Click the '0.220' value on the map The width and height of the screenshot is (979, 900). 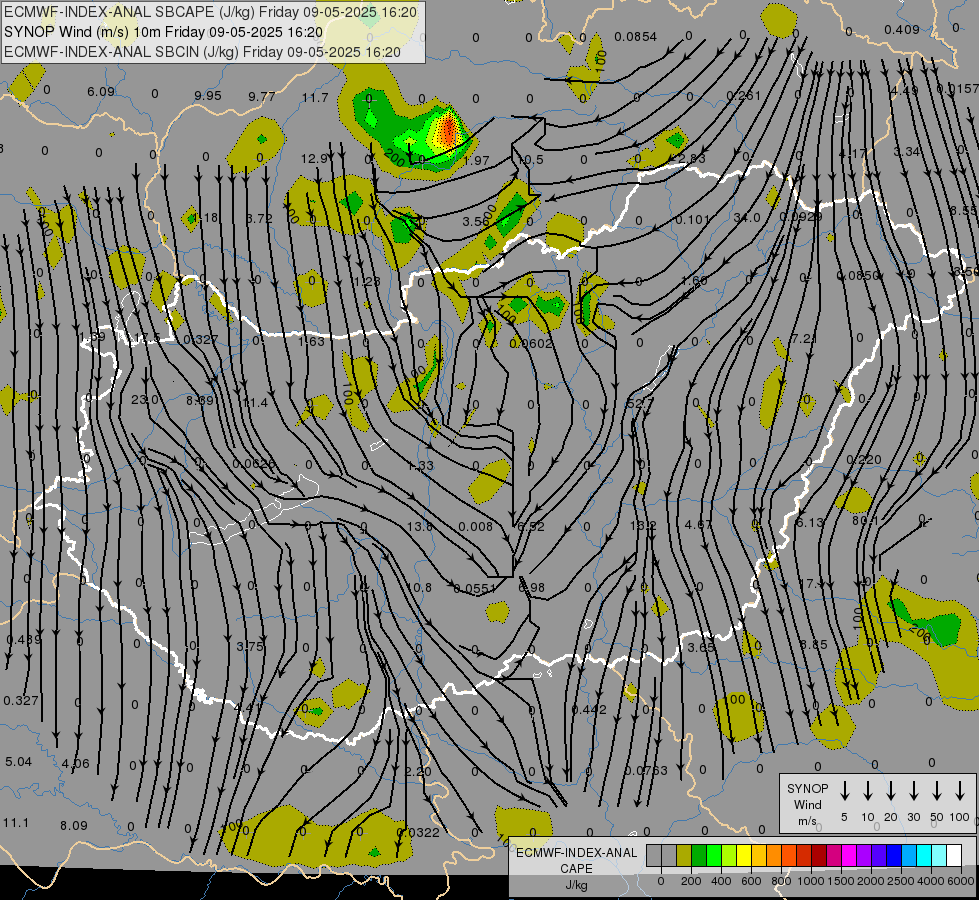pyautogui.click(x=864, y=460)
